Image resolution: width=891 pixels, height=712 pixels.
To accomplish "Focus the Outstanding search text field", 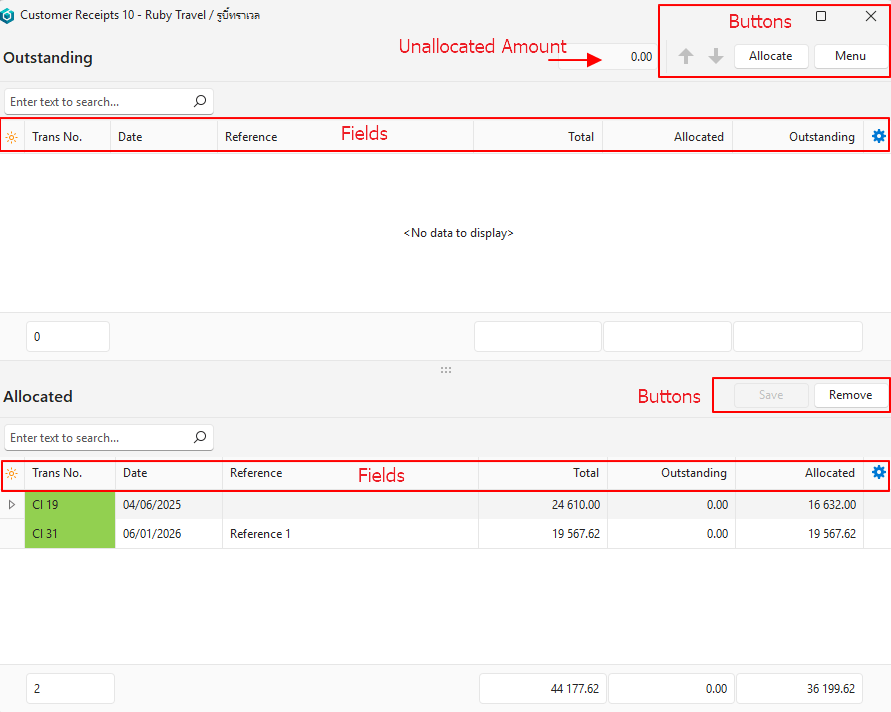I will click(95, 102).
